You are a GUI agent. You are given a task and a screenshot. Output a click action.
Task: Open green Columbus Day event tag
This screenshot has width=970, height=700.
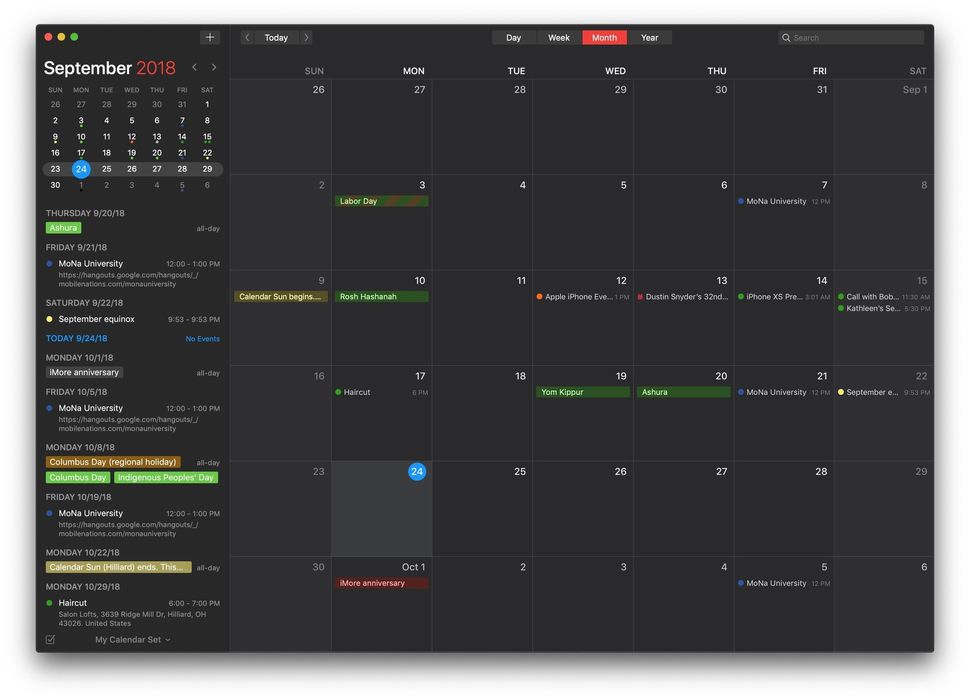coord(78,477)
